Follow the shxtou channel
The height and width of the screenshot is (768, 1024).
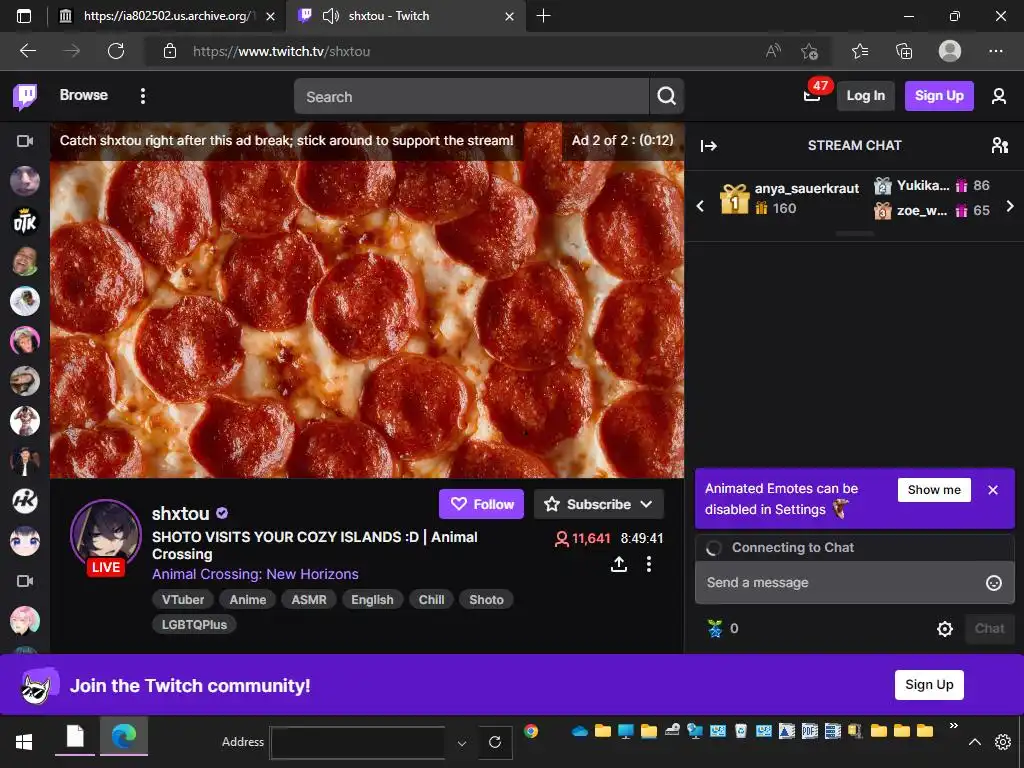click(x=481, y=504)
